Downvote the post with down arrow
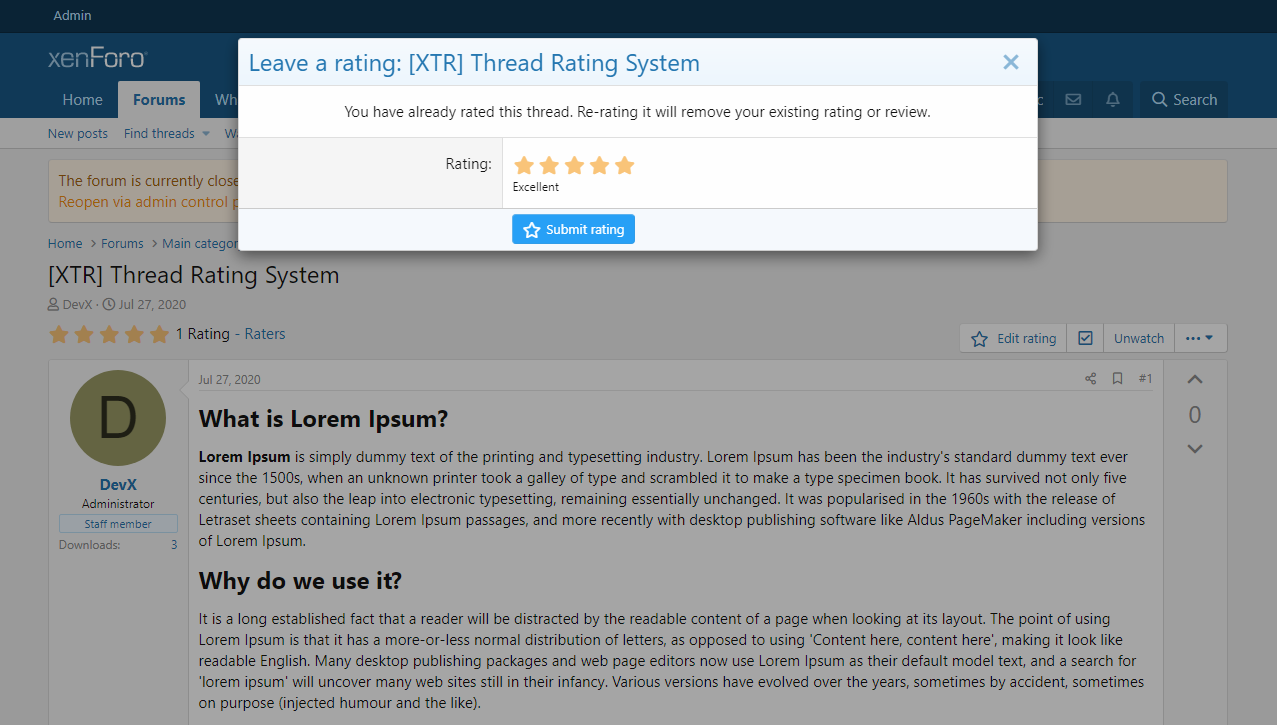The image size is (1277, 725). coord(1194,449)
